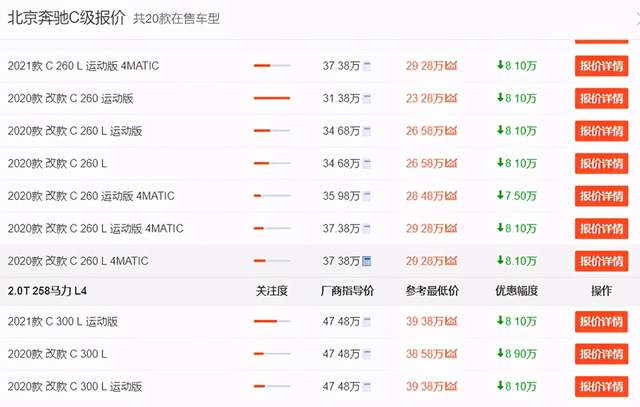Click model name 2020款 改款 C 260 L 4MATIC

click(78, 261)
